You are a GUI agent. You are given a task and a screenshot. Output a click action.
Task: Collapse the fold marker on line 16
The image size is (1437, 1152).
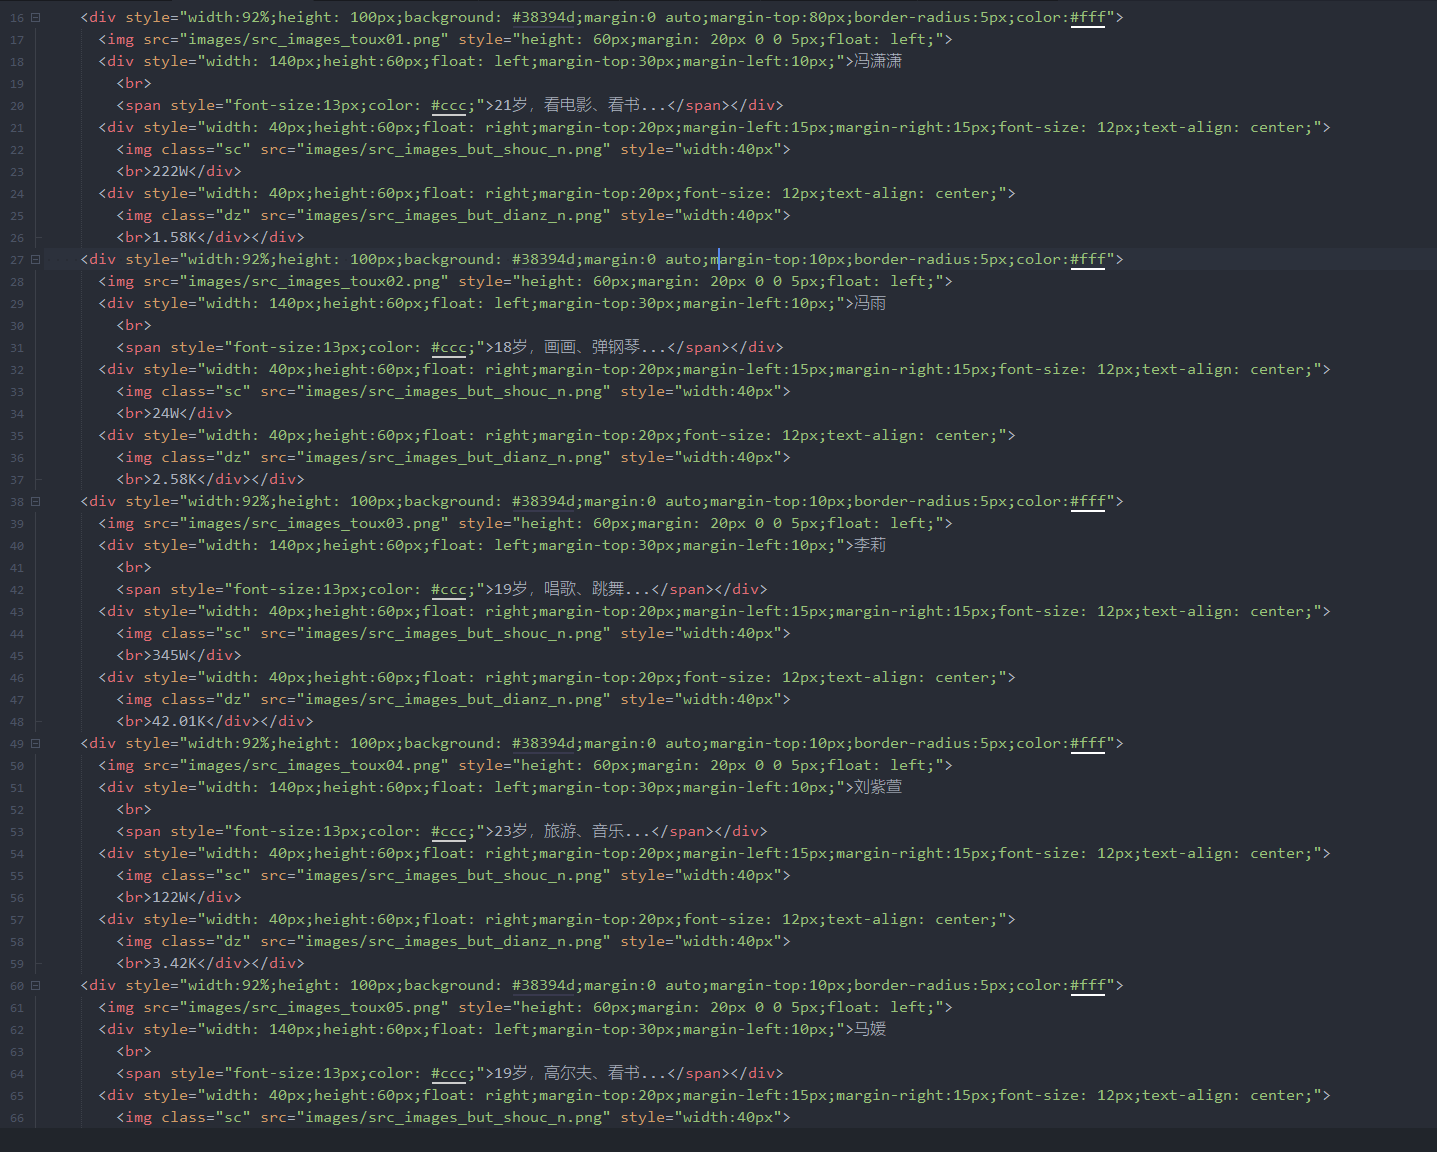pos(36,17)
